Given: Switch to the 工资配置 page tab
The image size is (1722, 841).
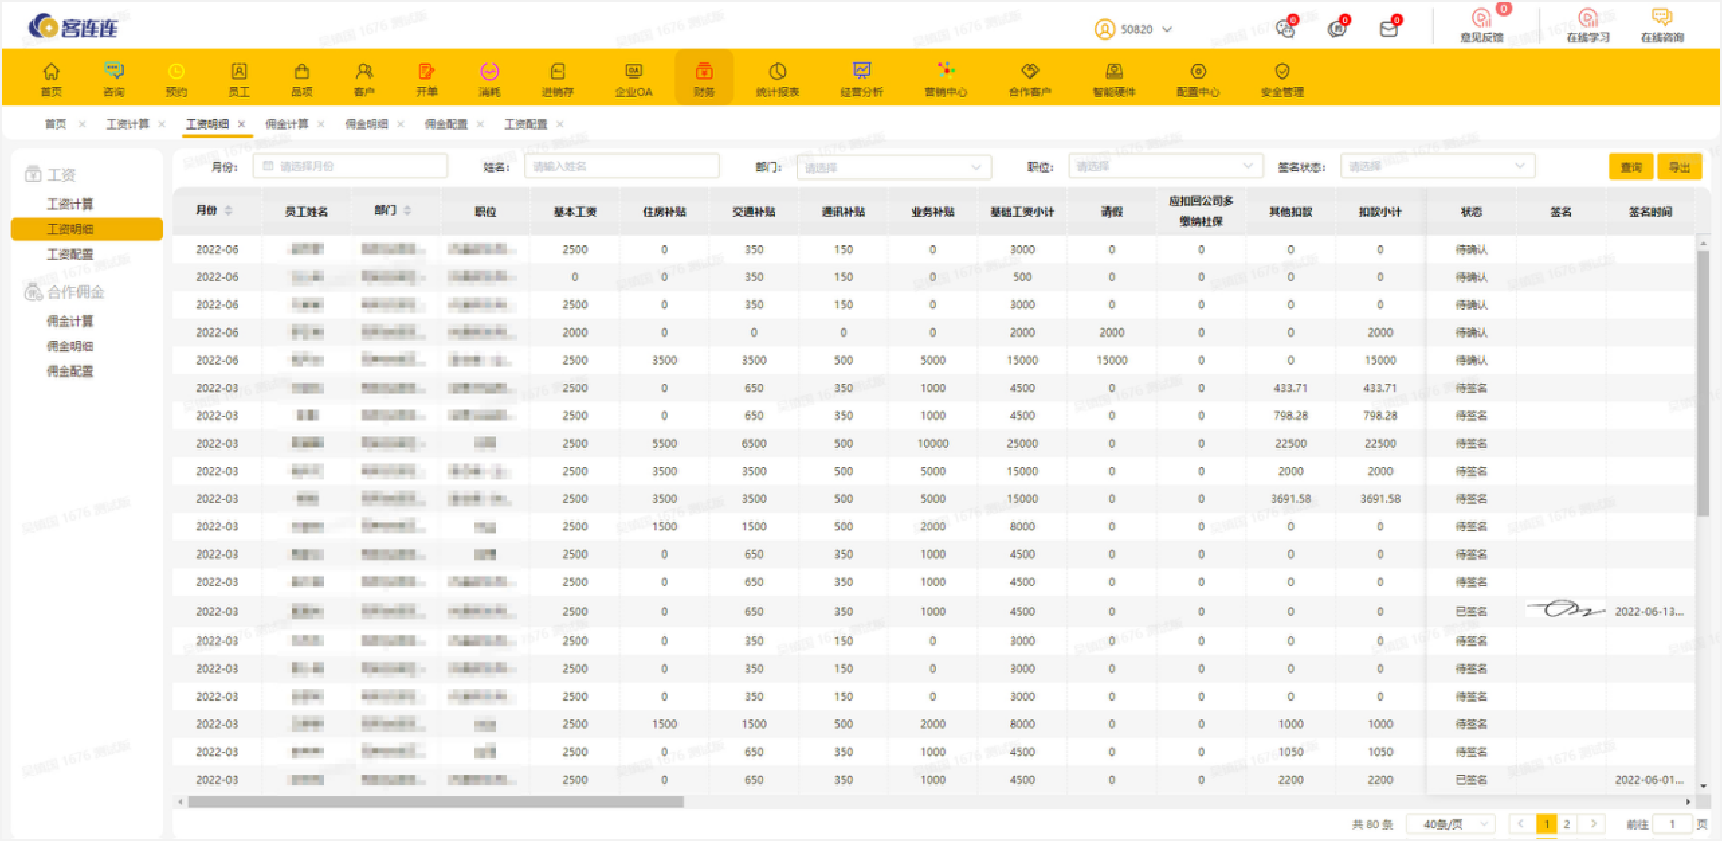Looking at the screenshot, I should pyautogui.click(x=526, y=124).
